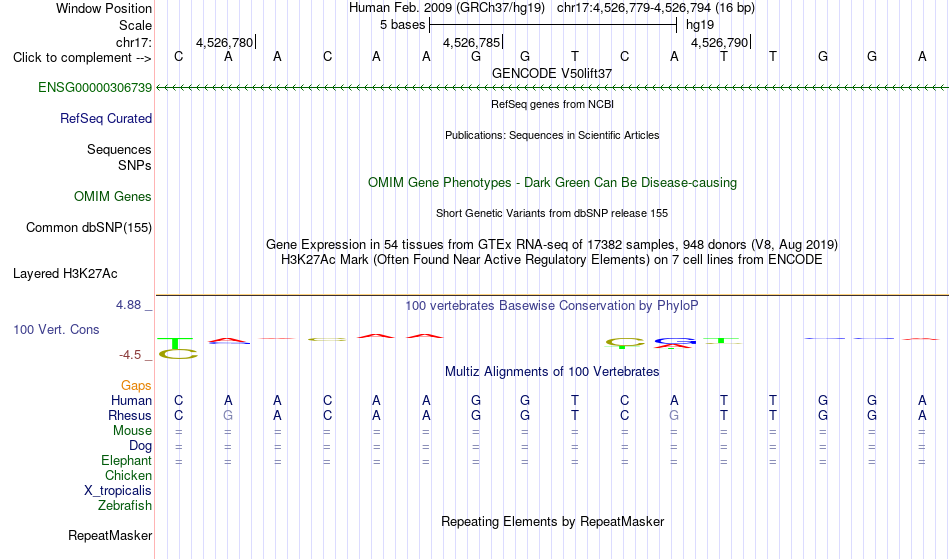Click the OMIM Gene Phenotypes green track title

click(x=552, y=182)
